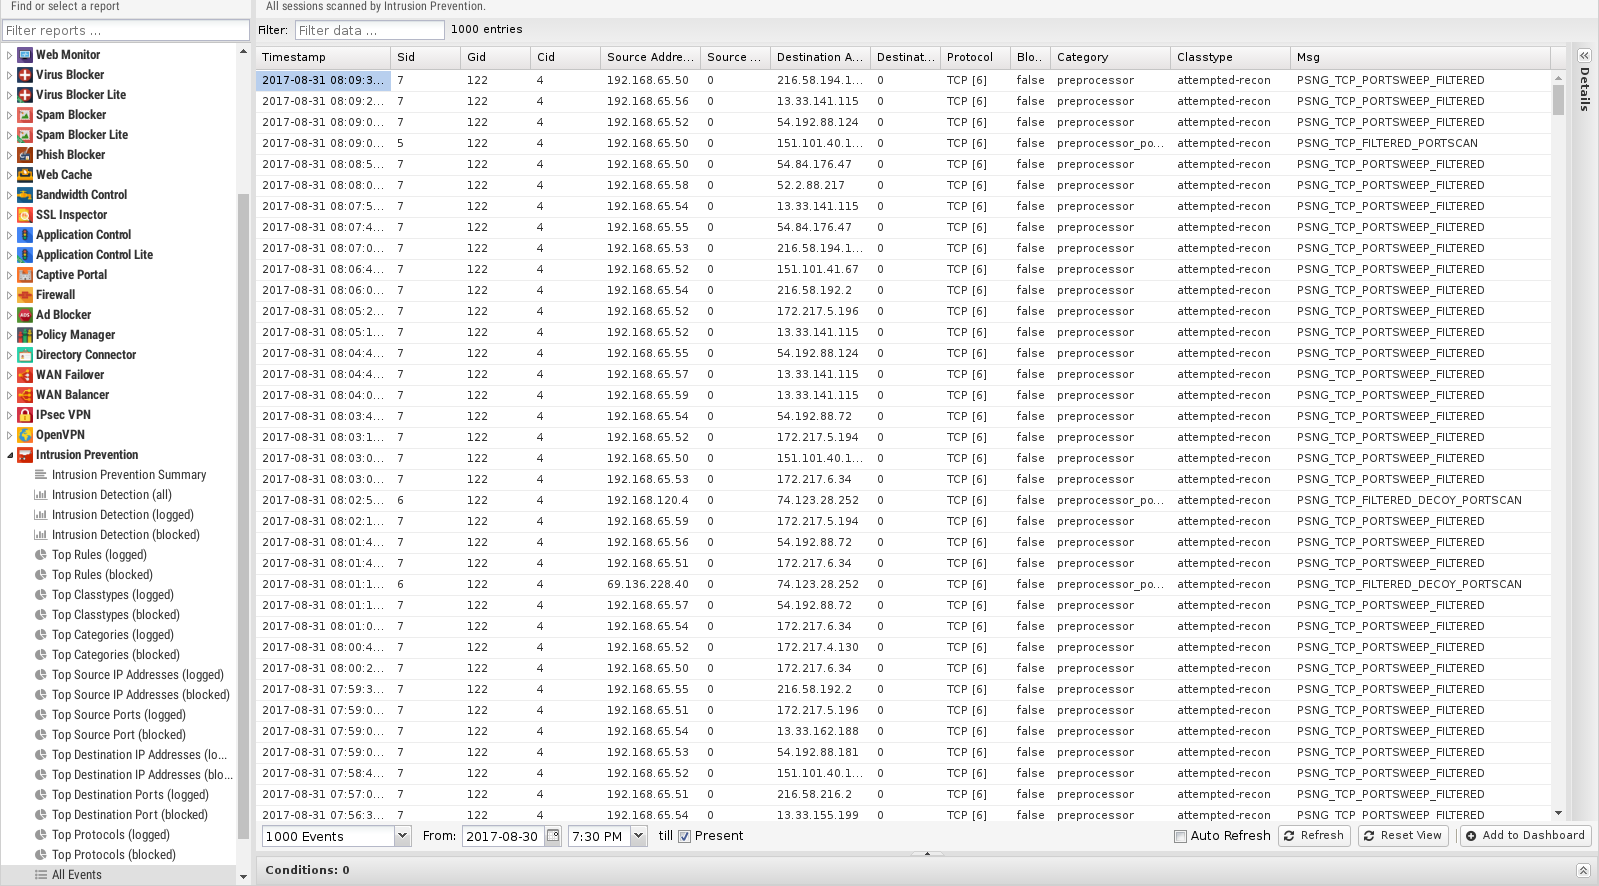The image size is (1599, 886).
Task: Enable the Auto Refresh checkbox
Action: (1180, 836)
